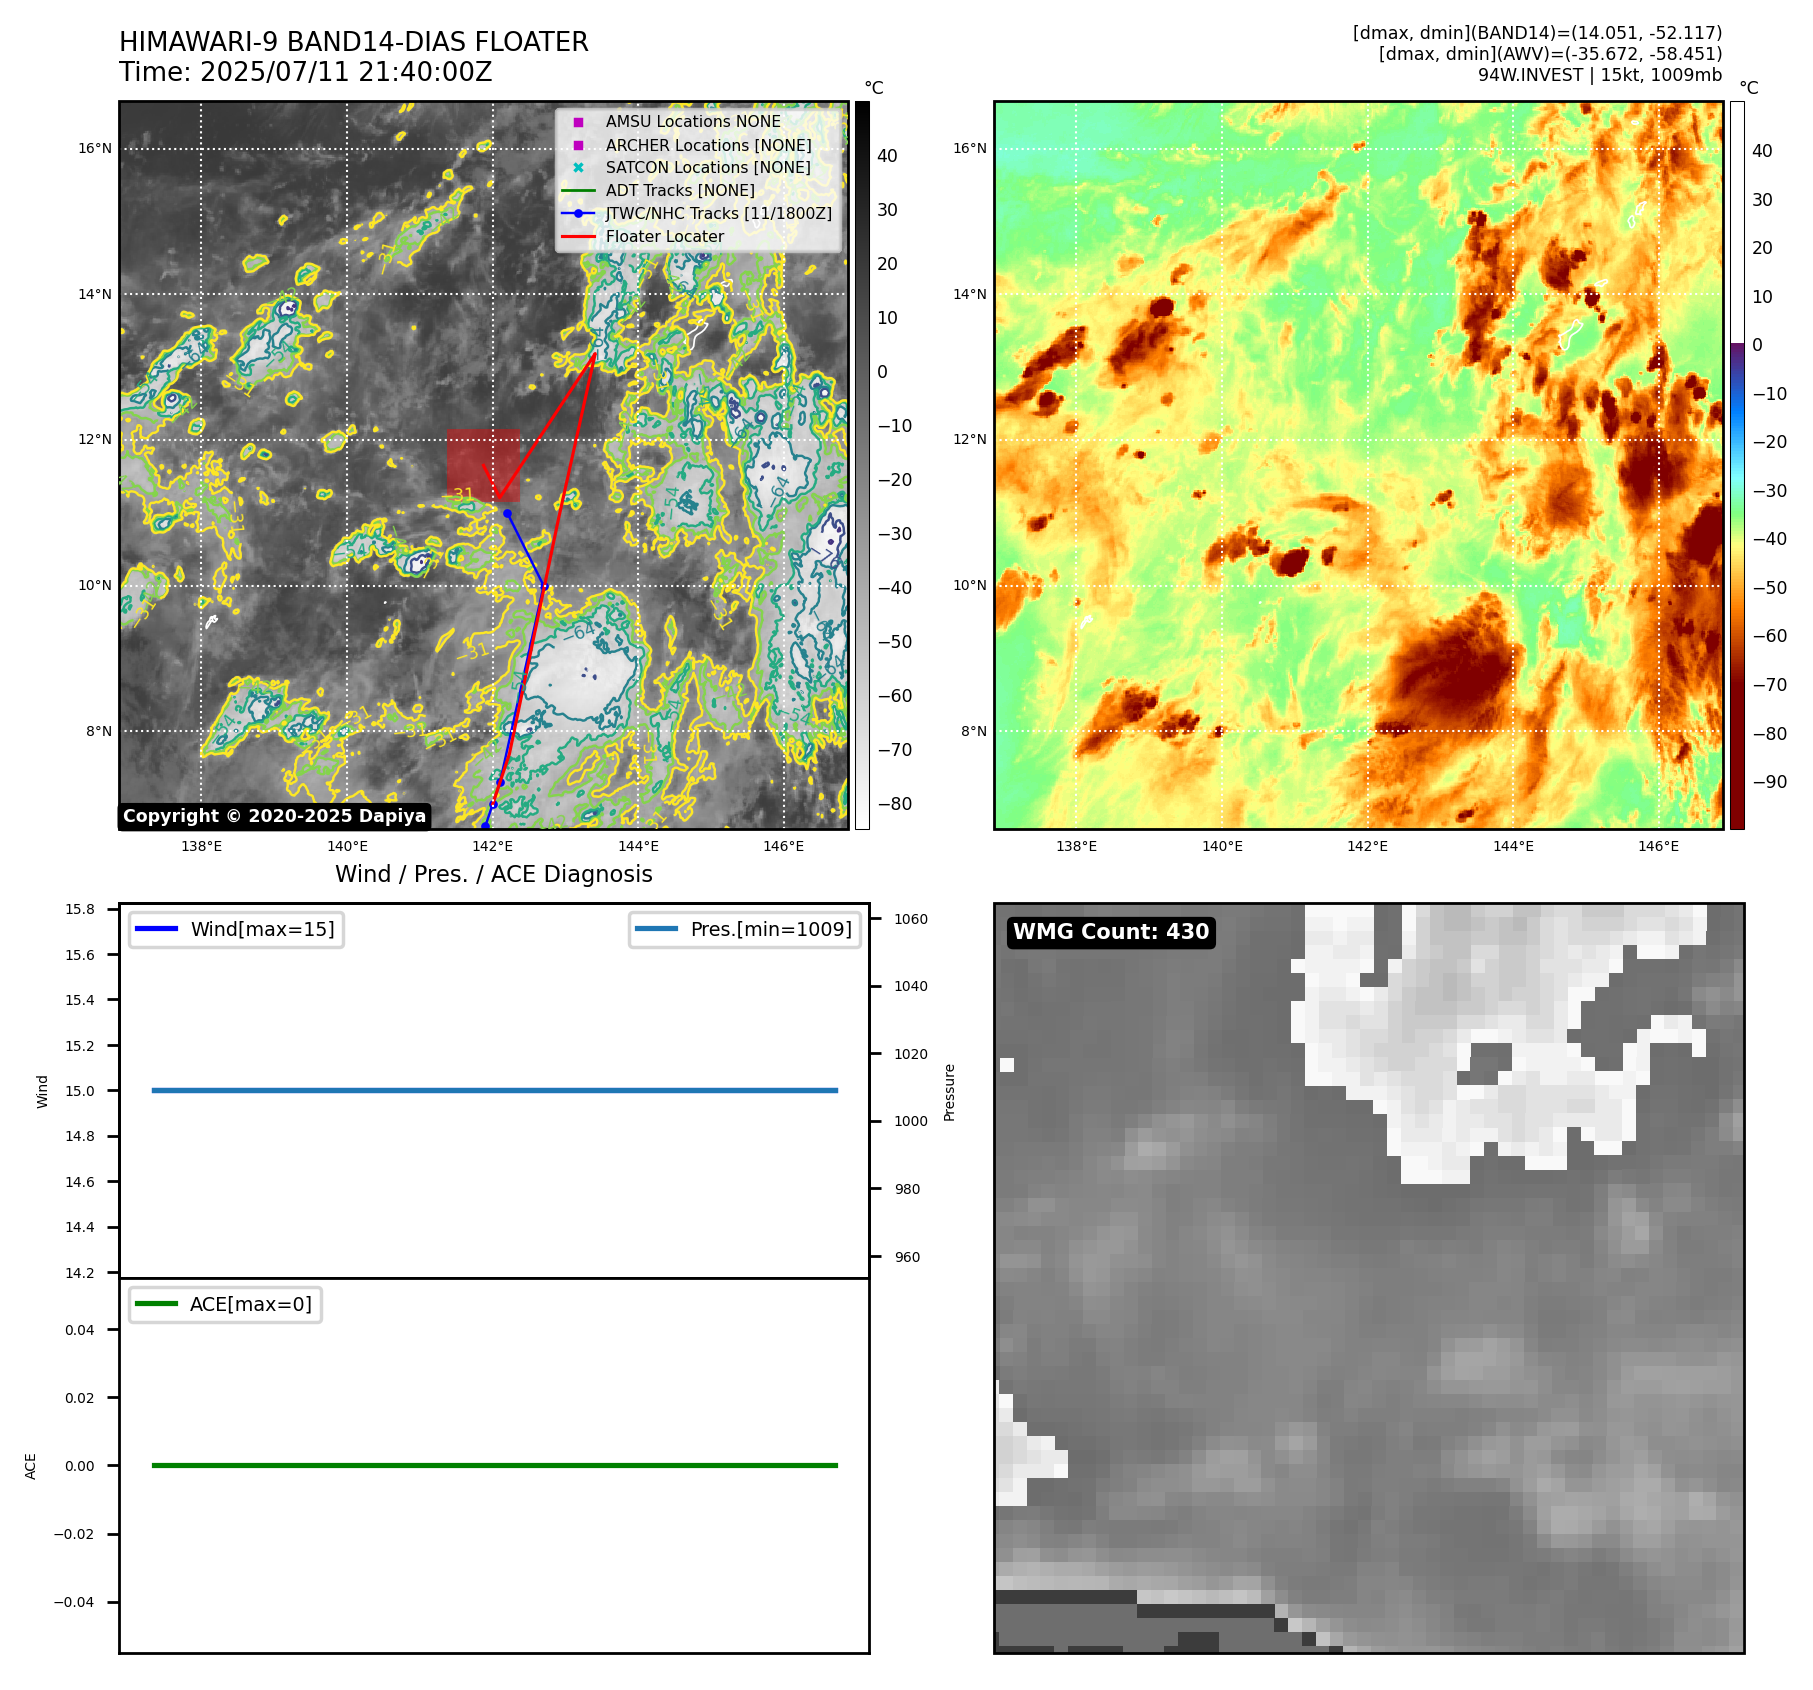Click the green ACE line in chart

click(494, 1465)
